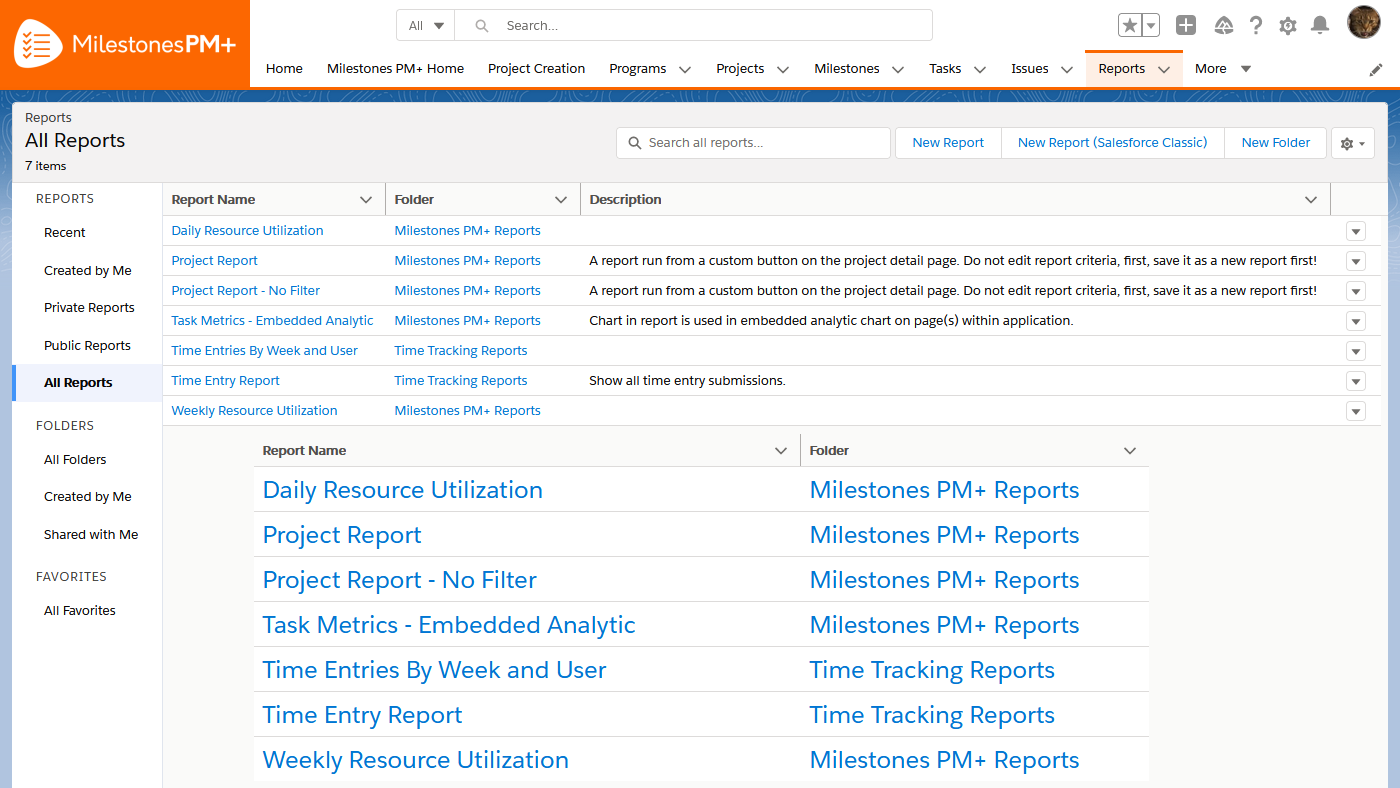Open the Projects tab
1400x788 pixels.
[740, 69]
